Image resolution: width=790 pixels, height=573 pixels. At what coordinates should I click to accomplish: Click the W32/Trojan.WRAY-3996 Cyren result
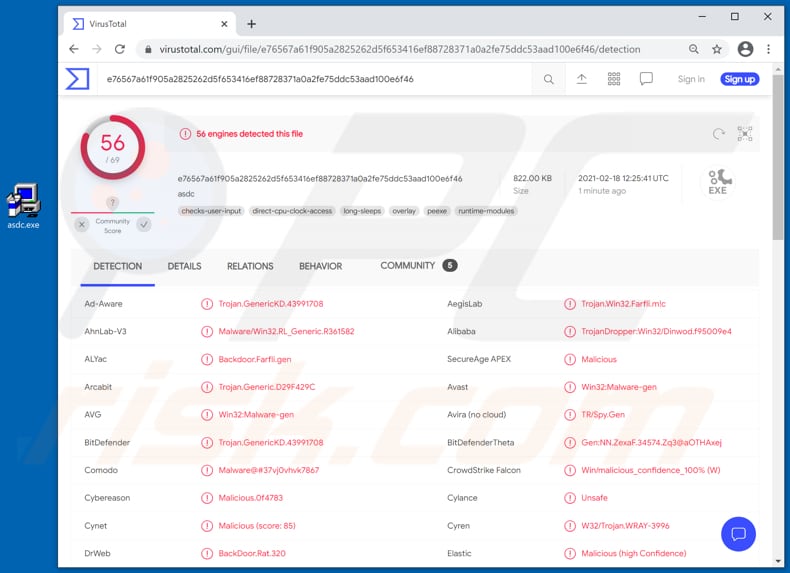click(x=625, y=526)
